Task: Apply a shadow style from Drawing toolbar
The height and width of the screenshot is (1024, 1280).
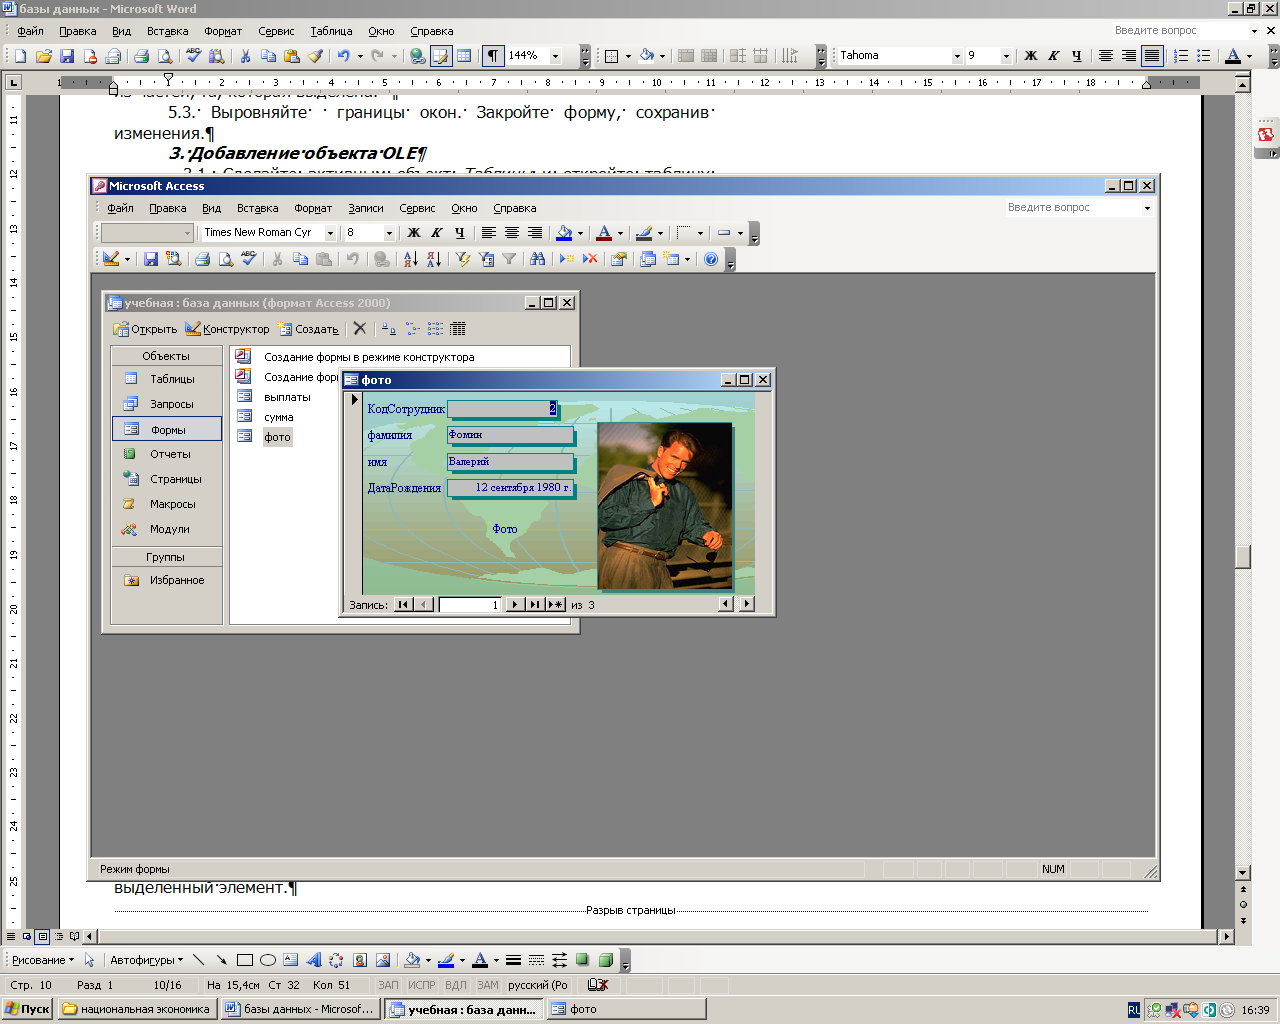Action: click(x=582, y=960)
